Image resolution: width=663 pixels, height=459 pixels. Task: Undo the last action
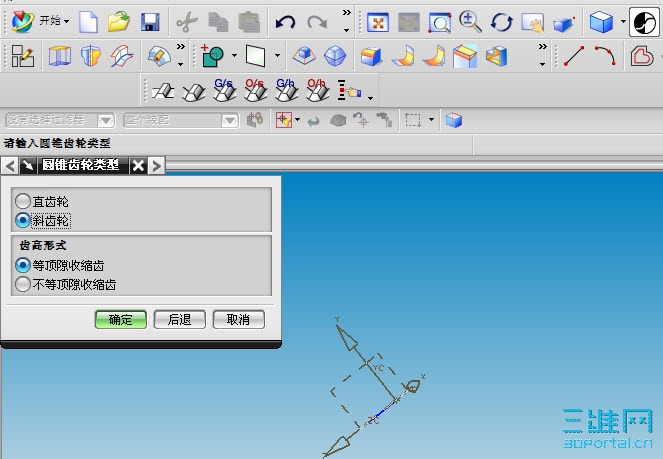click(285, 22)
